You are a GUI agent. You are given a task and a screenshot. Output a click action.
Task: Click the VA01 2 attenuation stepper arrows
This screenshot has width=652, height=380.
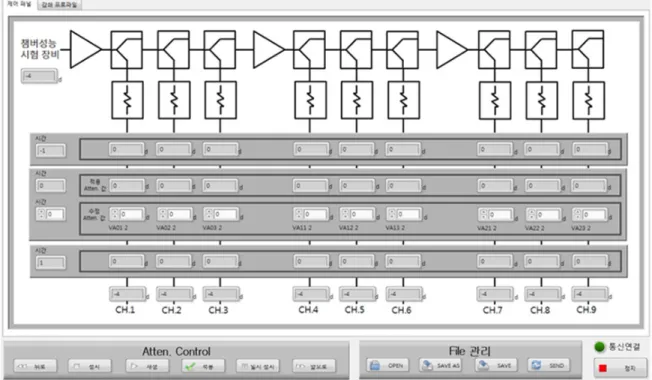coord(115,214)
